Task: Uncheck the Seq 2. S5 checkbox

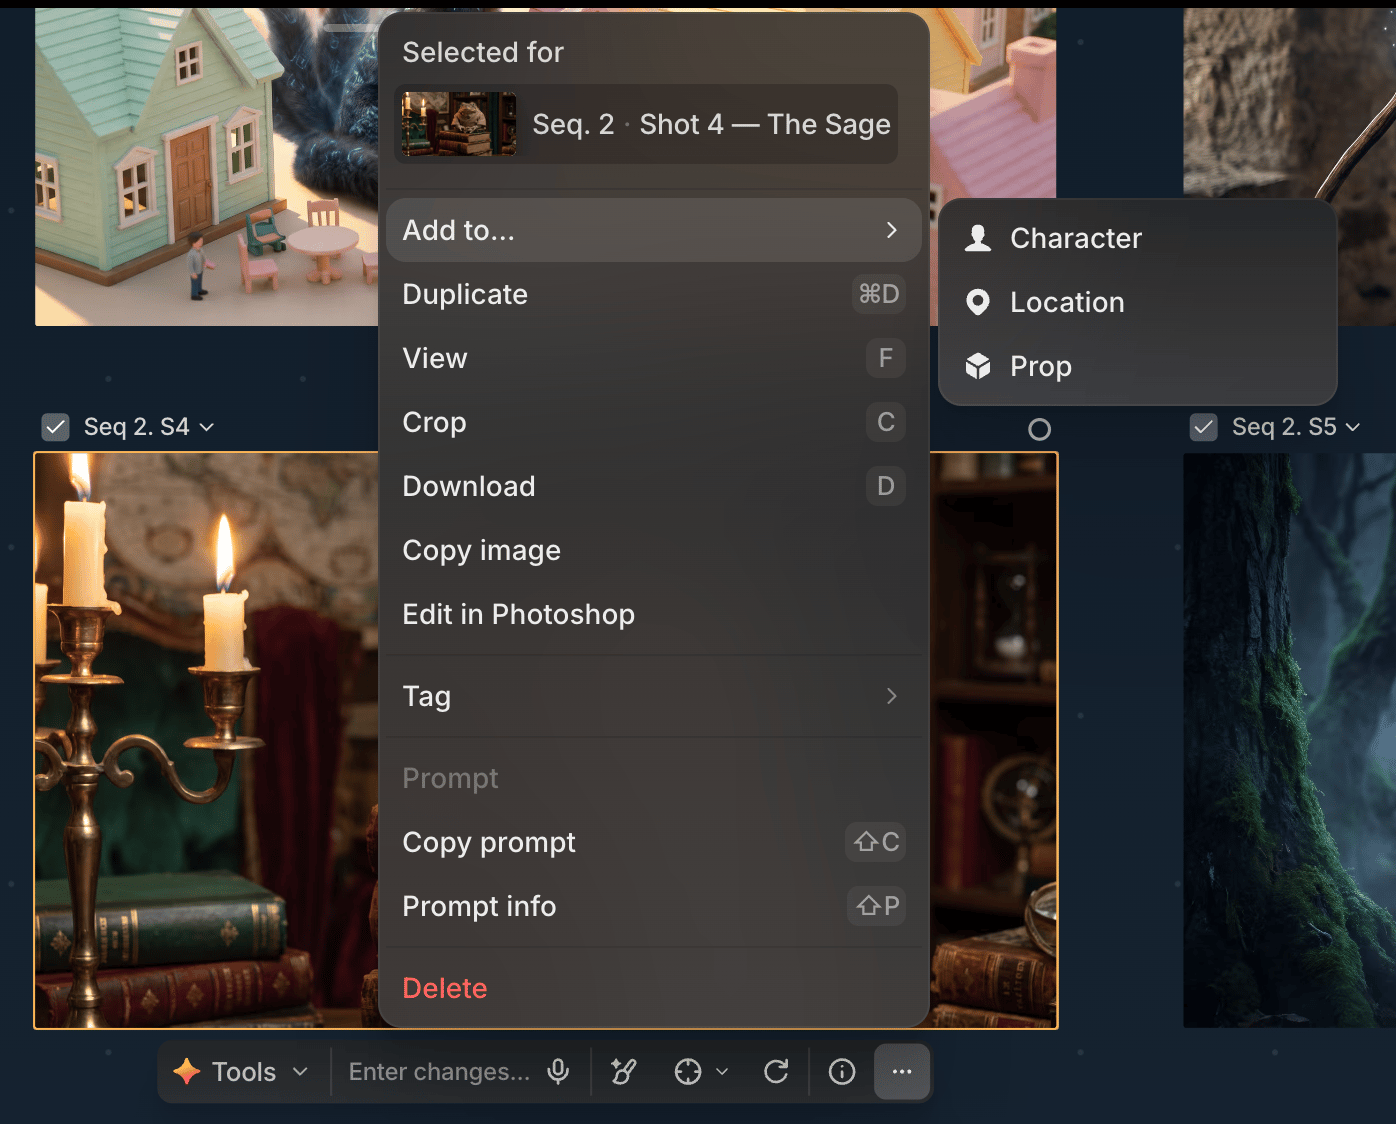Action: coord(1203,427)
